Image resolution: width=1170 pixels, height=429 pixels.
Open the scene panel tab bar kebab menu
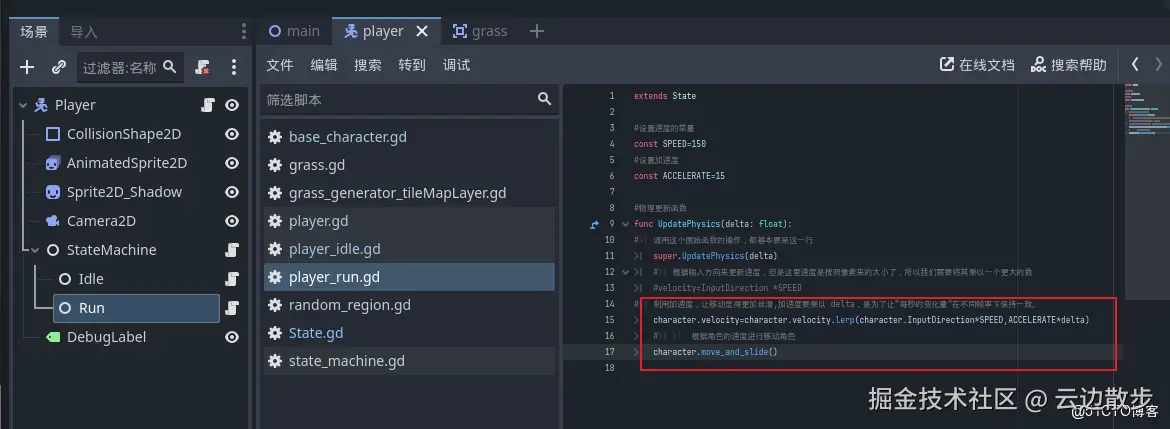point(243,31)
